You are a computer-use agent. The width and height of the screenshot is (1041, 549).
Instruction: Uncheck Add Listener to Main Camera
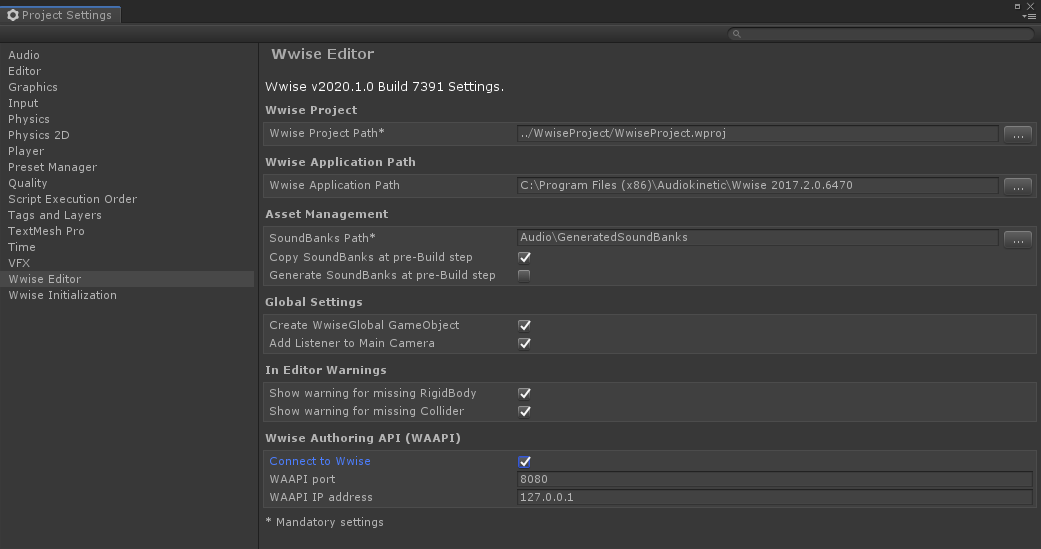[524, 344]
